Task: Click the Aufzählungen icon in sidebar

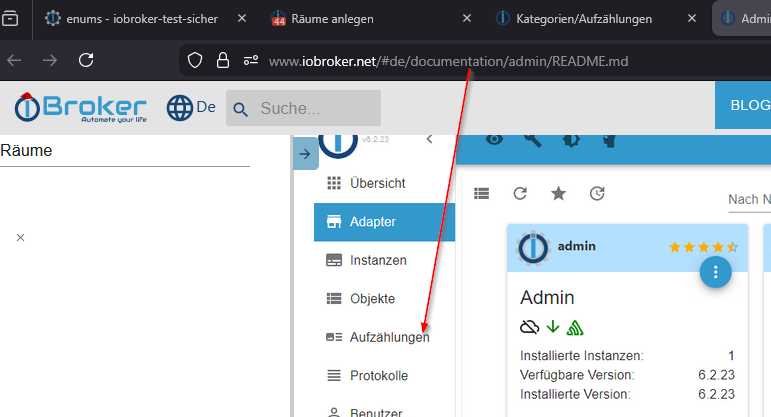Action: (x=334, y=337)
